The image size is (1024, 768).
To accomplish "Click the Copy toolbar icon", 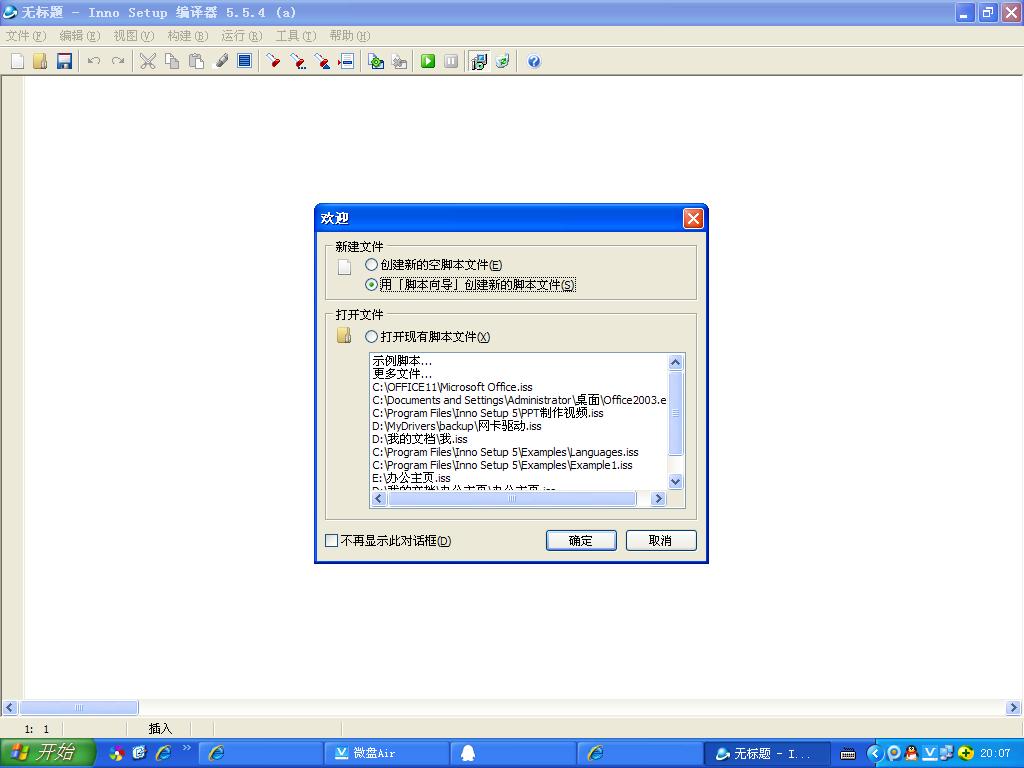I will click(172, 61).
